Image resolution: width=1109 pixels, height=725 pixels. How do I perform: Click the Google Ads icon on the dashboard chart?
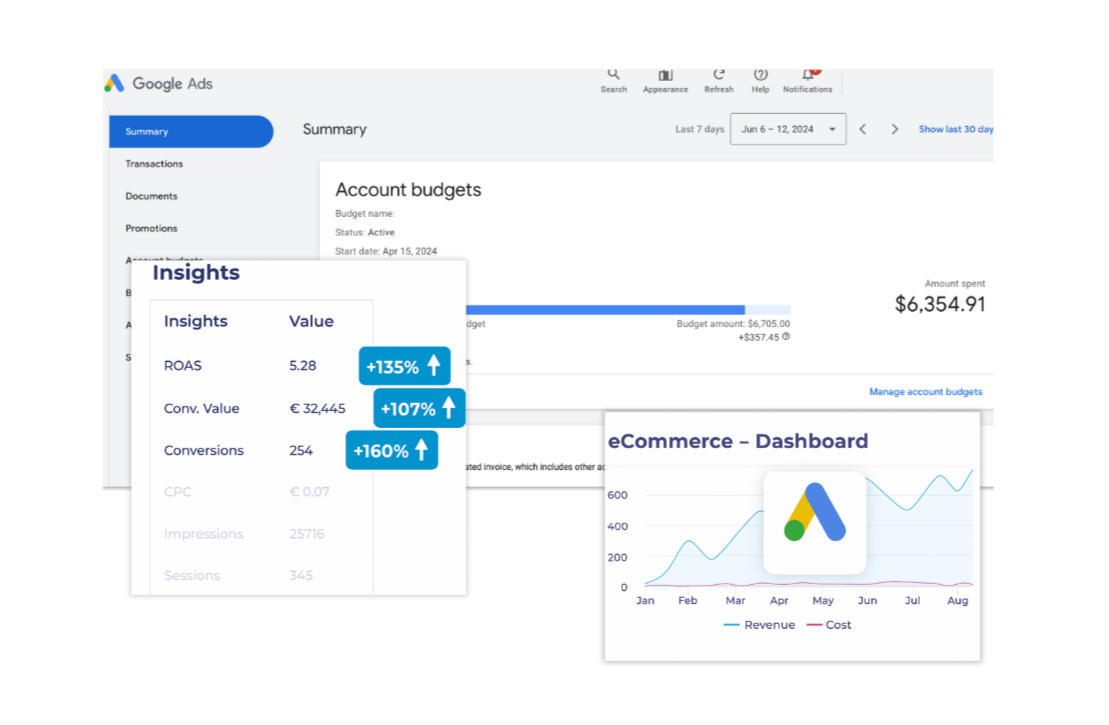coord(814,522)
